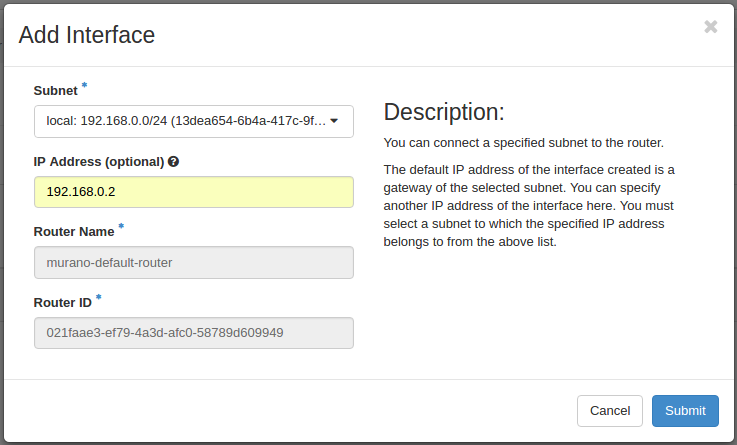The image size is (737, 445).
Task: Click the Description heading
Action: coord(444,111)
